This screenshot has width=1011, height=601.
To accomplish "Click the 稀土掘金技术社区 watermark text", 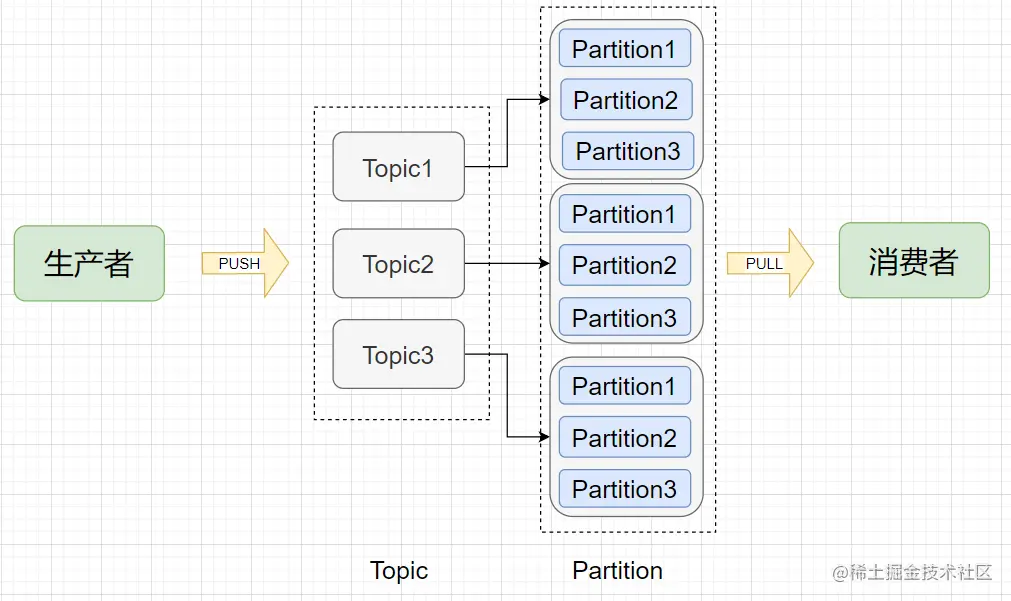I will point(920,572).
